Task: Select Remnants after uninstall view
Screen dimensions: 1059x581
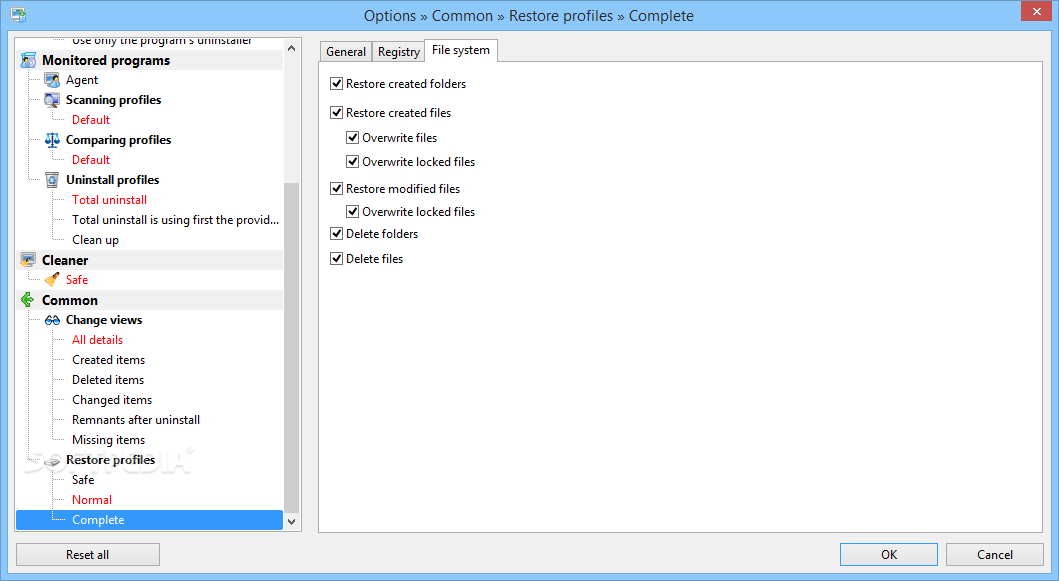Action: pos(136,420)
